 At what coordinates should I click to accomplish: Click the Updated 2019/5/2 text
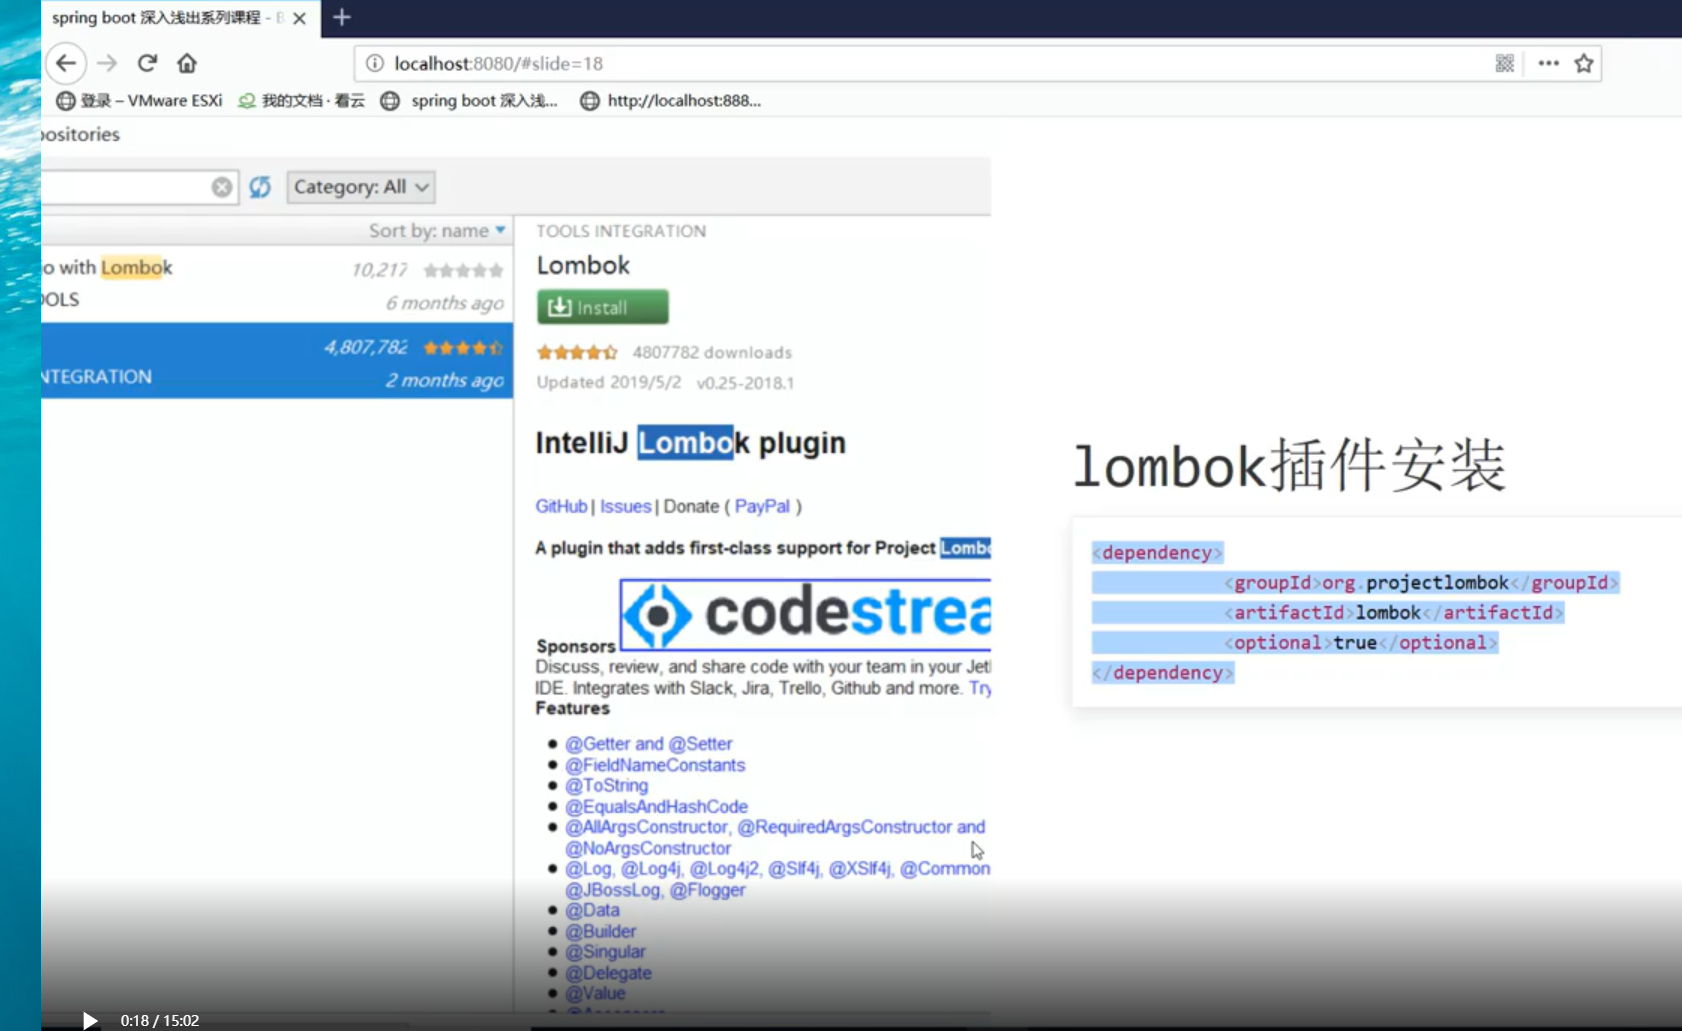point(609,382)
